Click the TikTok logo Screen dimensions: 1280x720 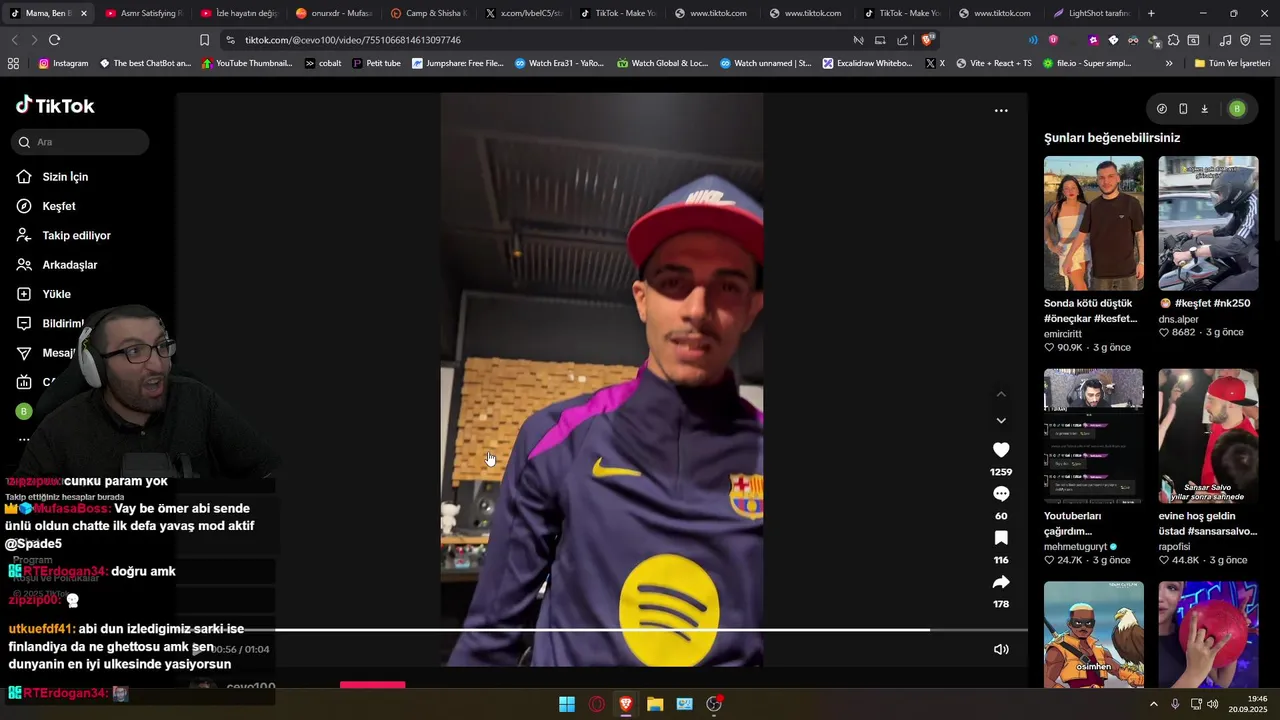(x=55, y=106)
